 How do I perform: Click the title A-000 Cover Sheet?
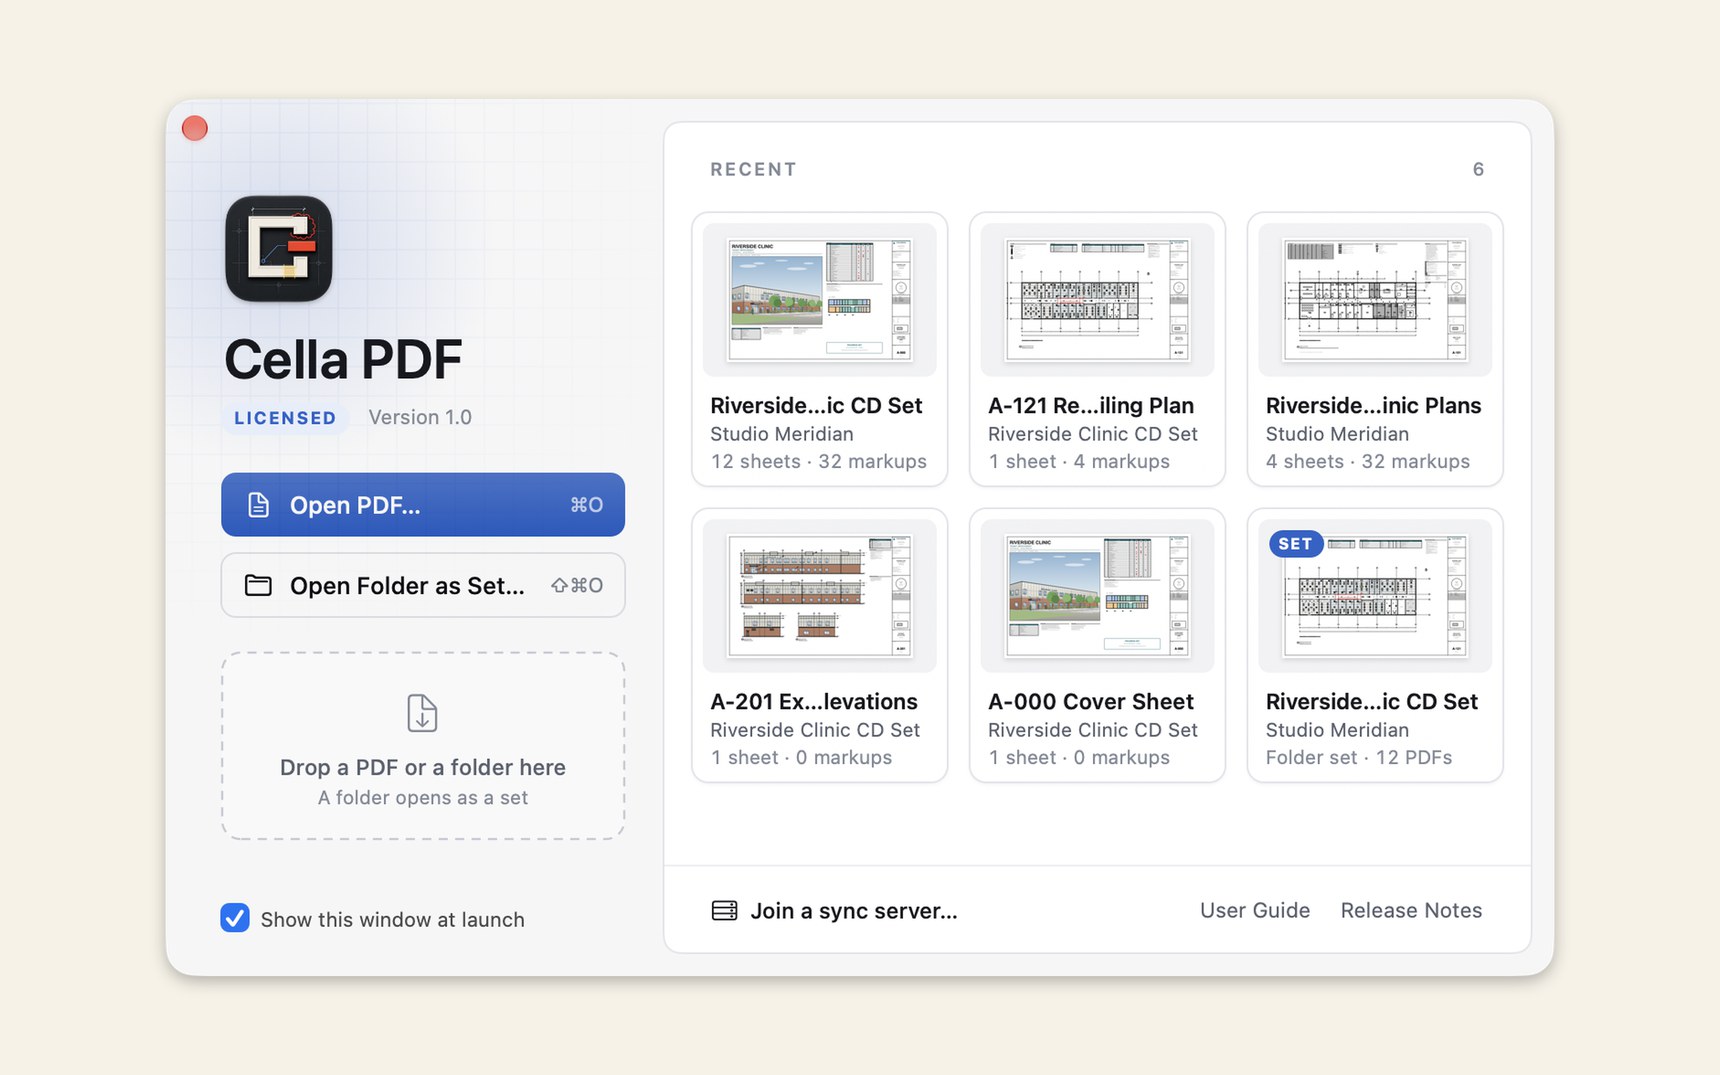[1091, 702]
